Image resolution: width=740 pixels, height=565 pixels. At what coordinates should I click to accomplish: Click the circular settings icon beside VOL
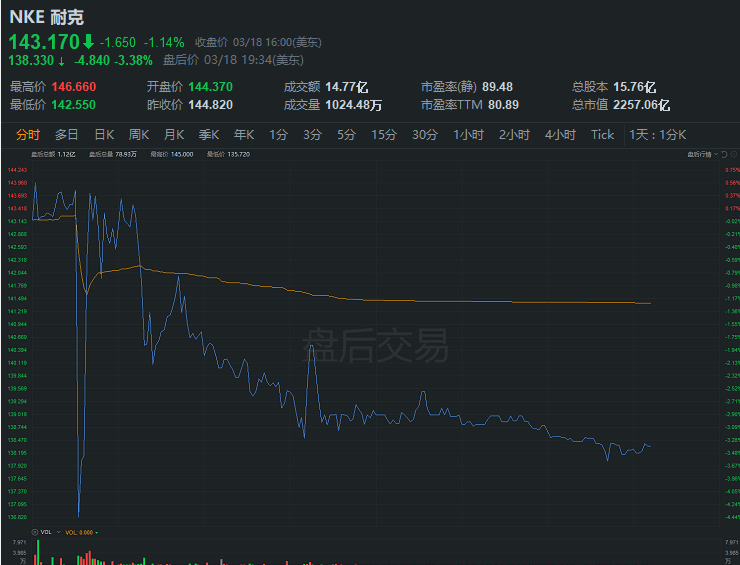[x=34, y=532]
